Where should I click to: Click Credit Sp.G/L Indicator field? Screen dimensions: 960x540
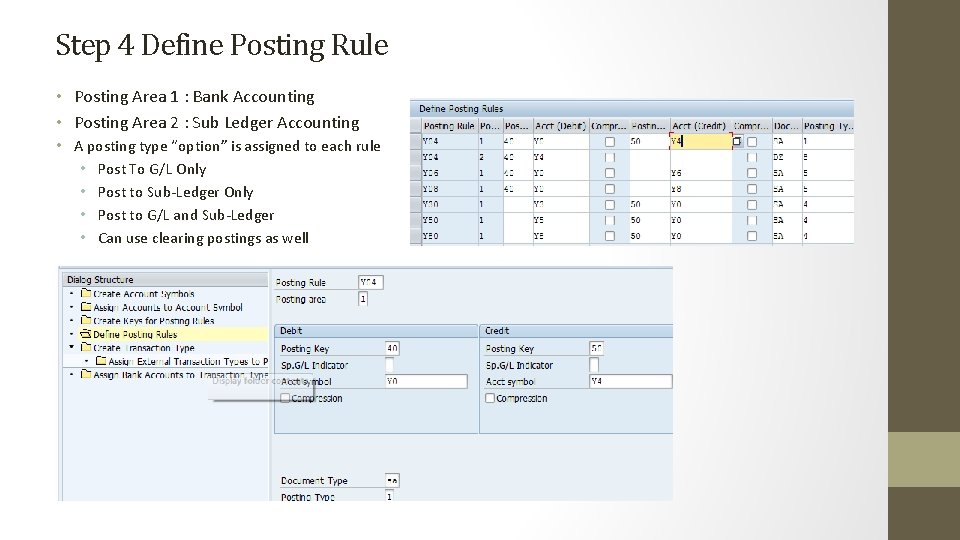coord(594,365)
